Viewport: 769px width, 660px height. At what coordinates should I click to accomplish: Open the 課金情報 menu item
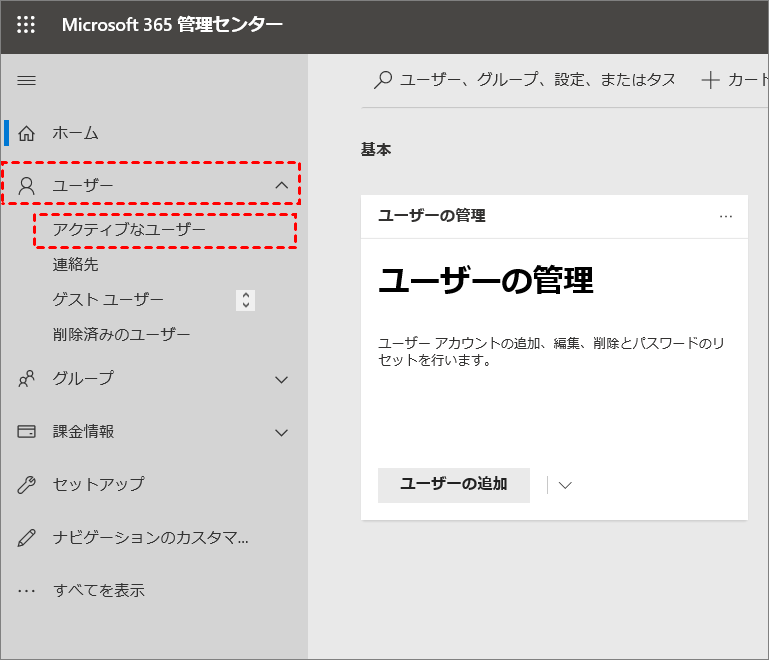coord(83,432)
